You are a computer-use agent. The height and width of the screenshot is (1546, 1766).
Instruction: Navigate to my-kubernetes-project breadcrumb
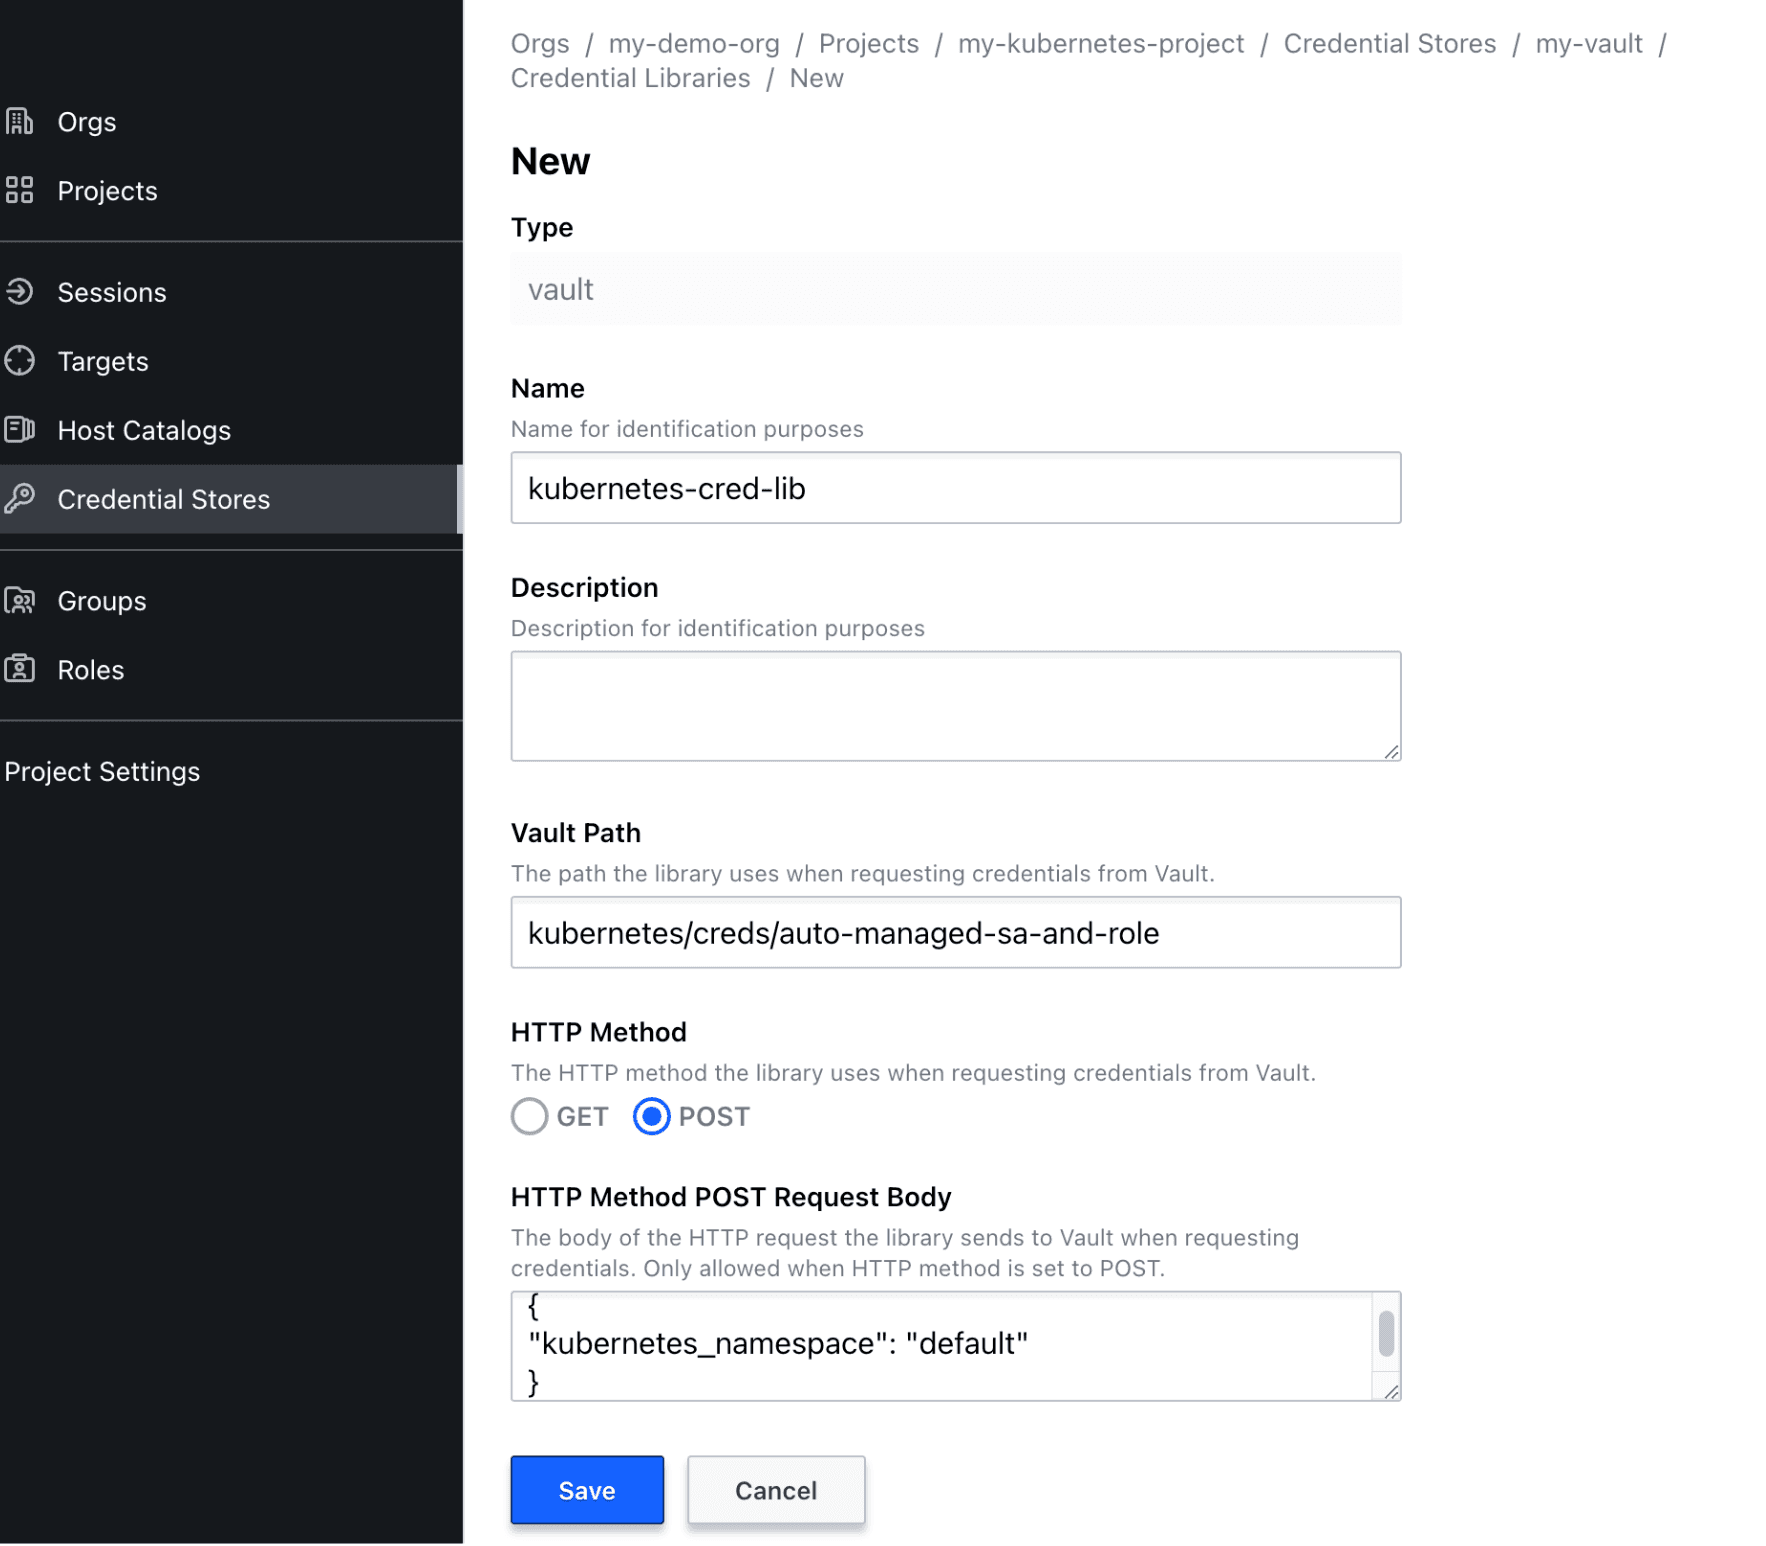pyautogui.click(x=1100, y=43)
